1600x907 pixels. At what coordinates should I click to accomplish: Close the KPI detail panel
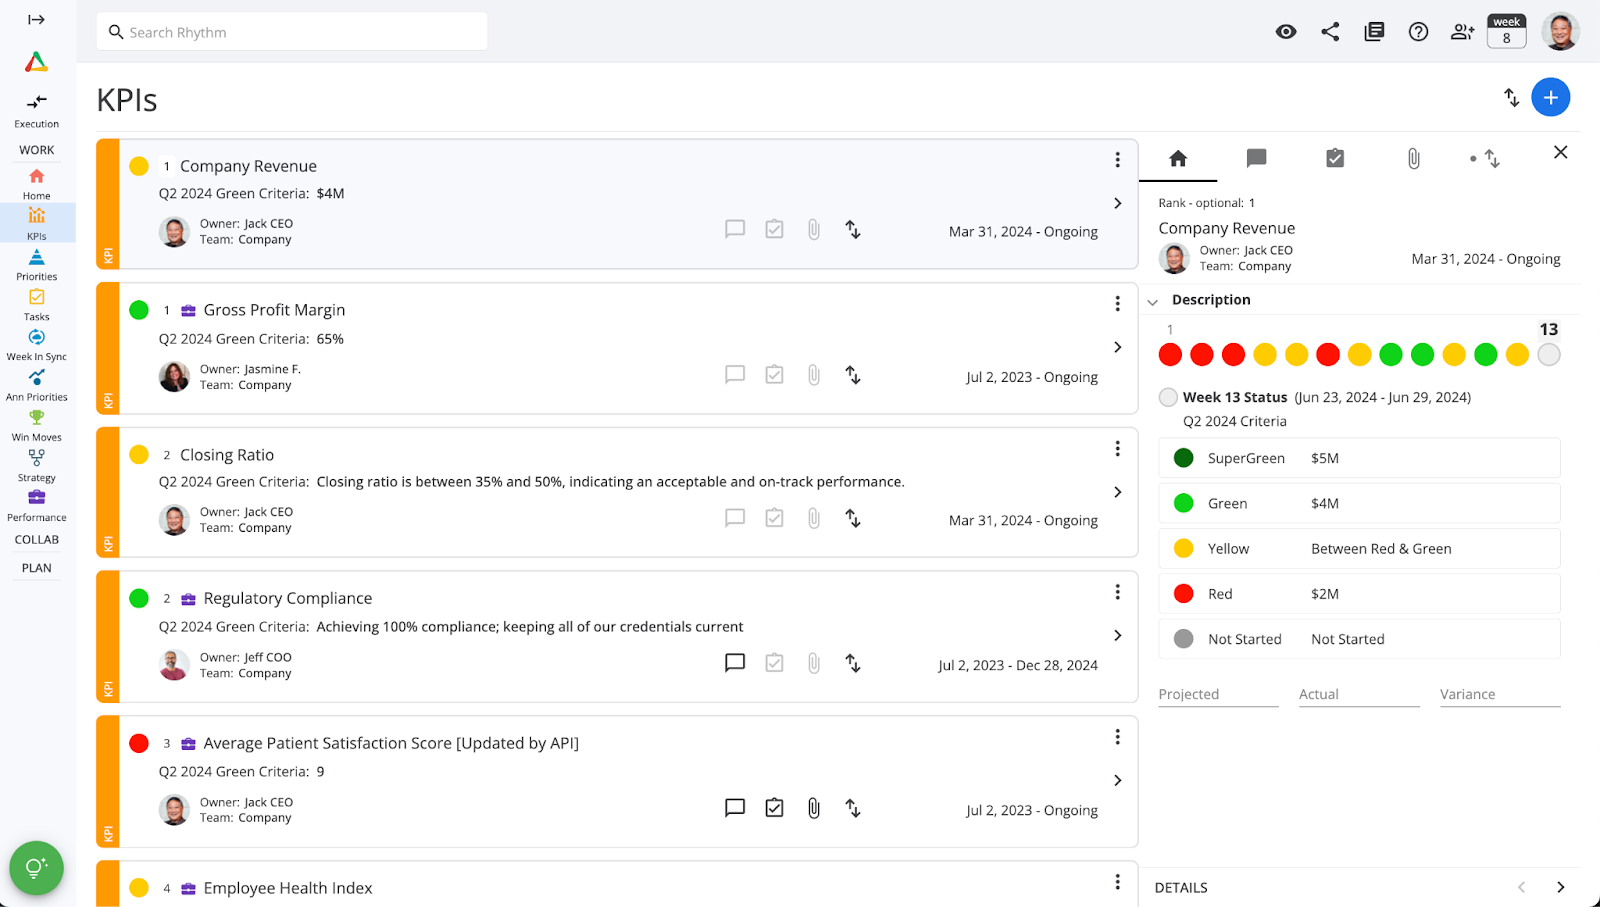1560,152
